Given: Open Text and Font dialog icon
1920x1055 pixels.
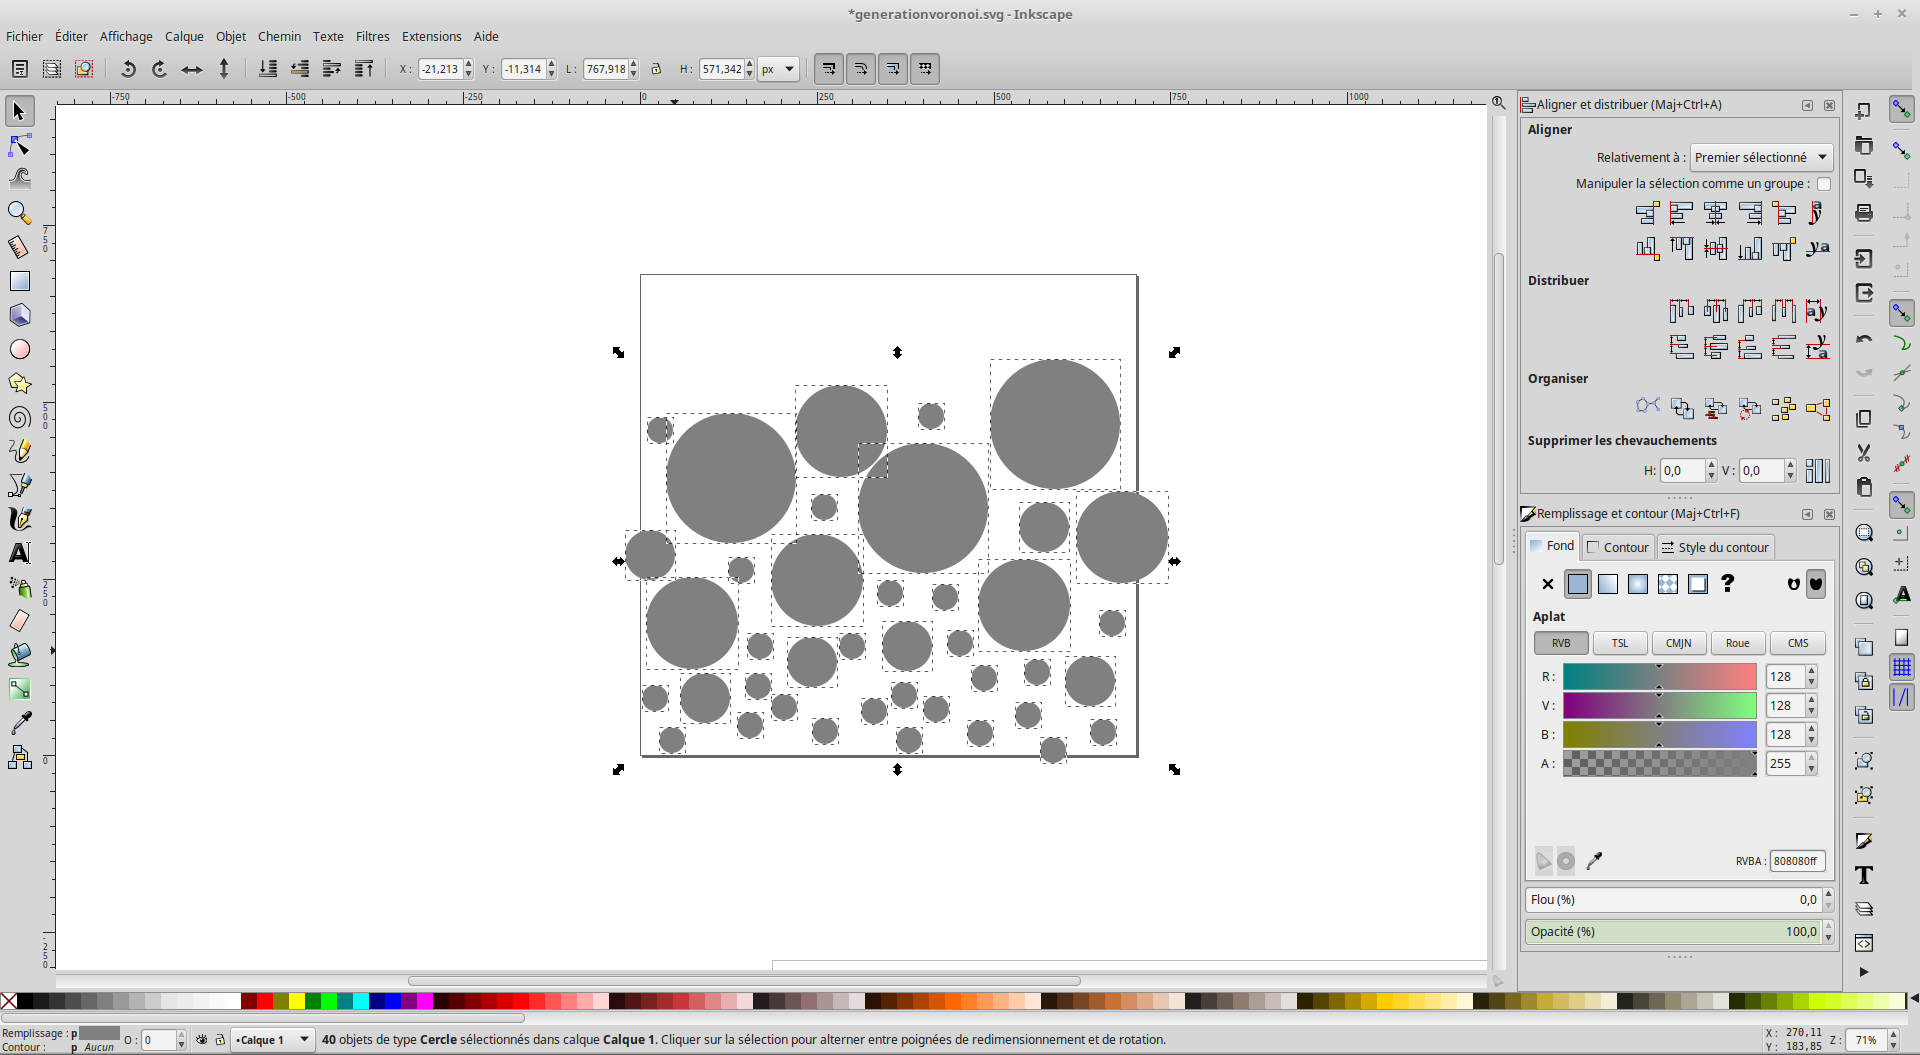Looking at the screenshot, I should click(1864, 875).
